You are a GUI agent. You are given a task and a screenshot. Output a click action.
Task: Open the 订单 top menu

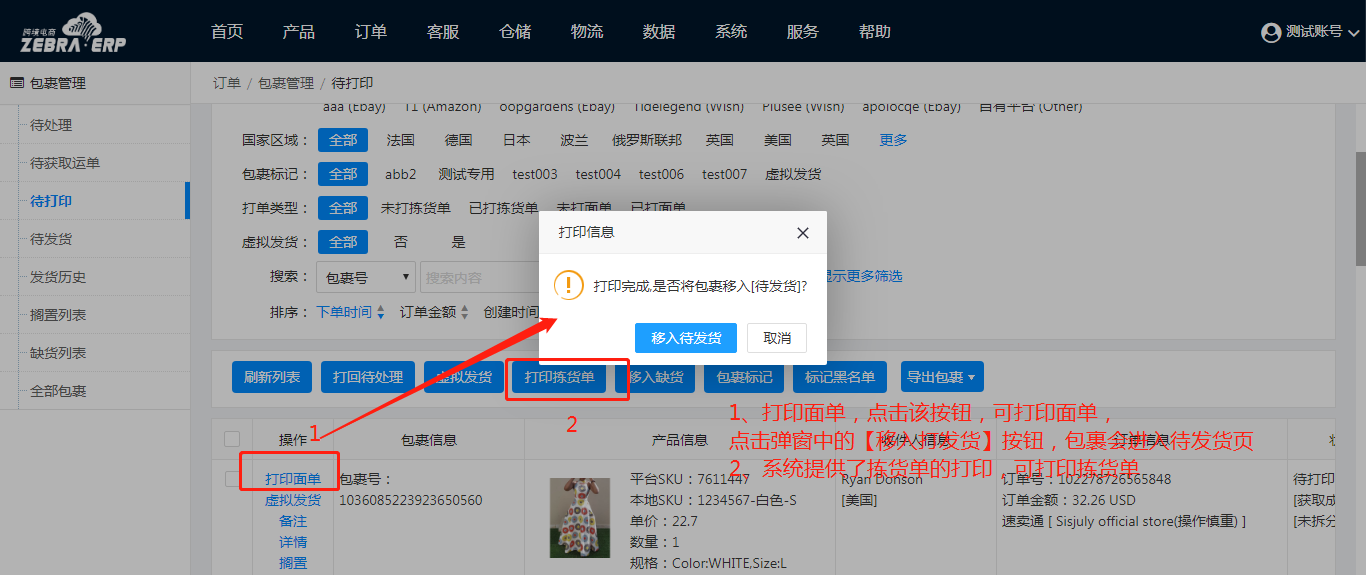point(370,32)
